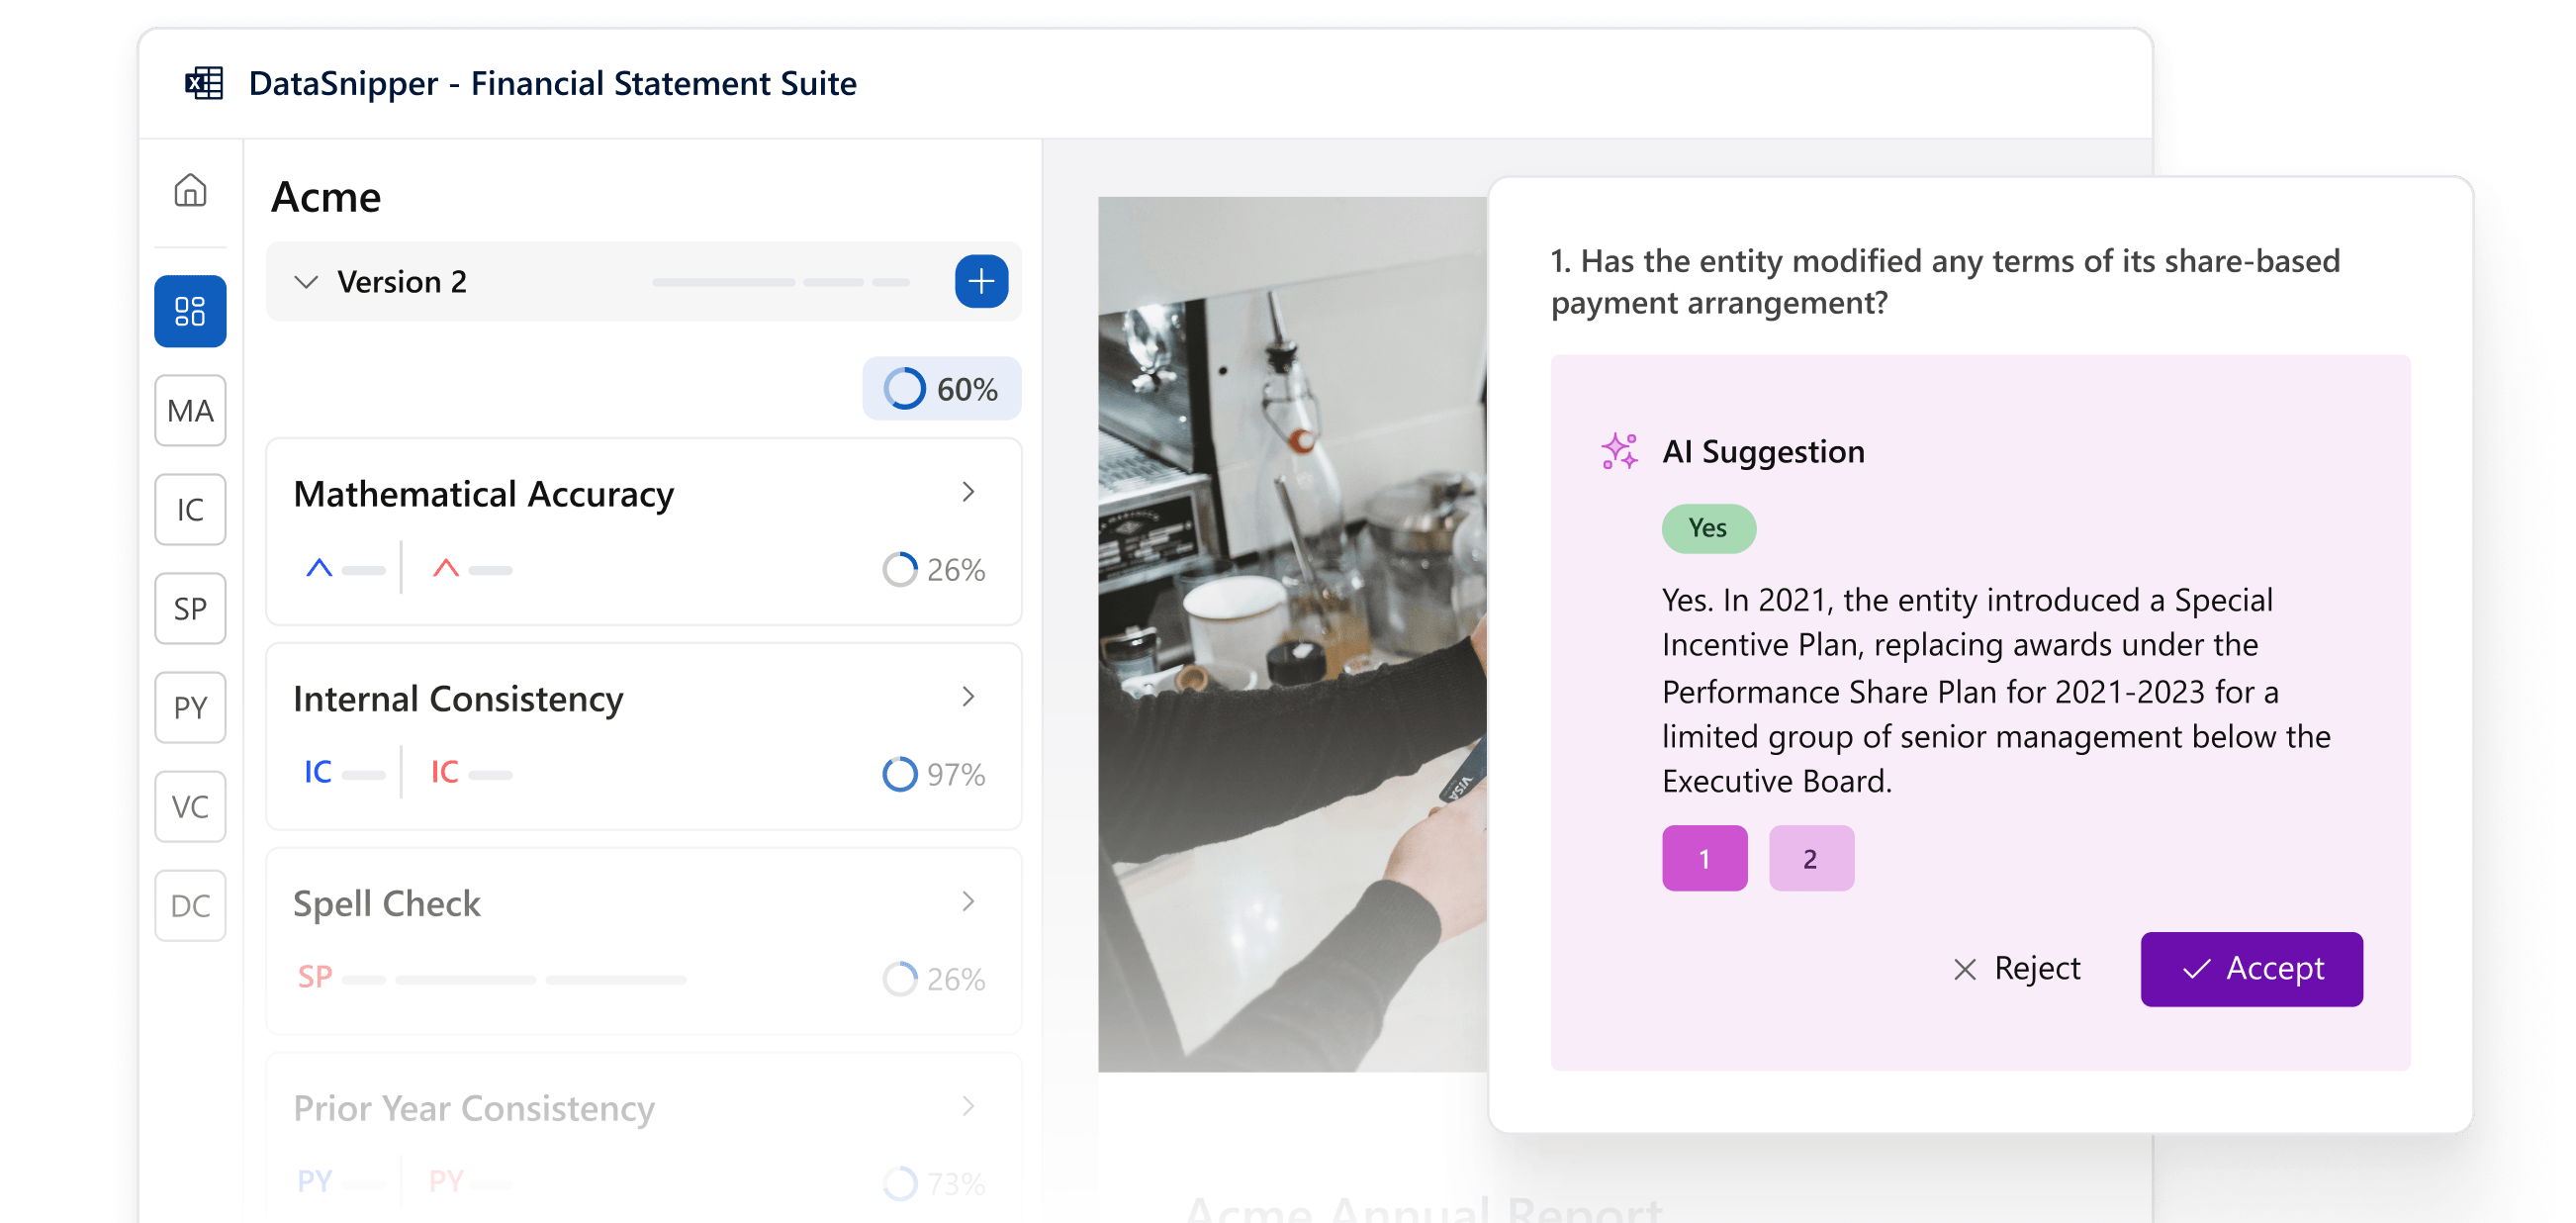Select citation reference 1
Viewport: 2576px width, 1223px height.
(x=1704, y=858)
